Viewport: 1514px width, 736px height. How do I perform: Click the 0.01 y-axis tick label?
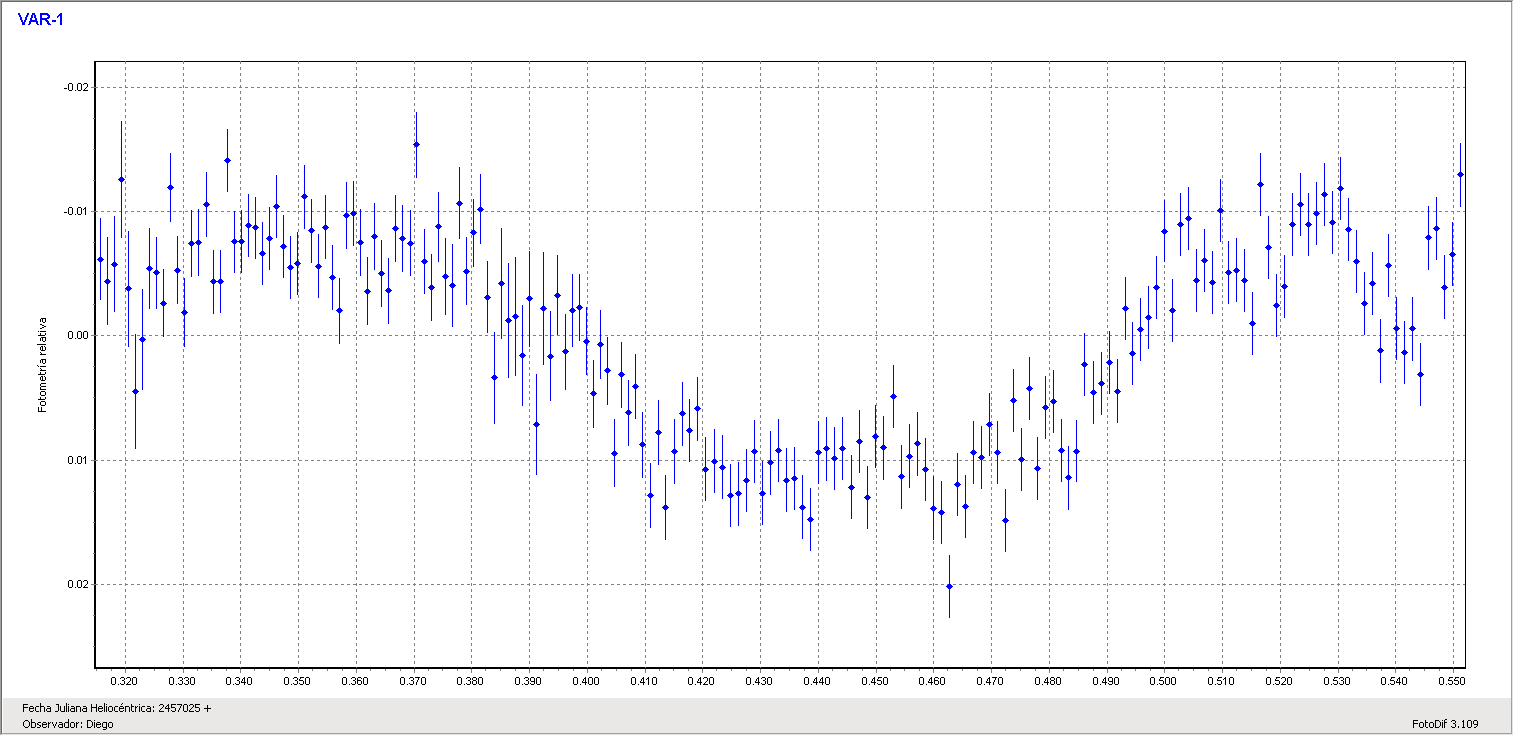(78, 460)
